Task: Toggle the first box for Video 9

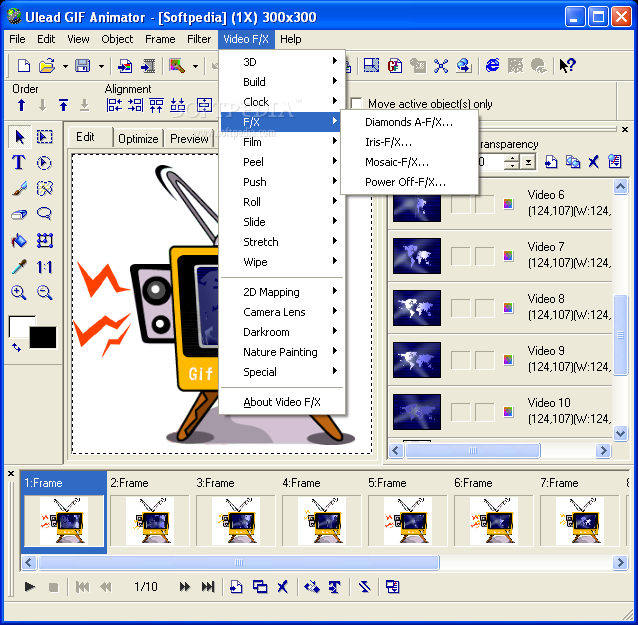Action: click(x=461, y=360)
